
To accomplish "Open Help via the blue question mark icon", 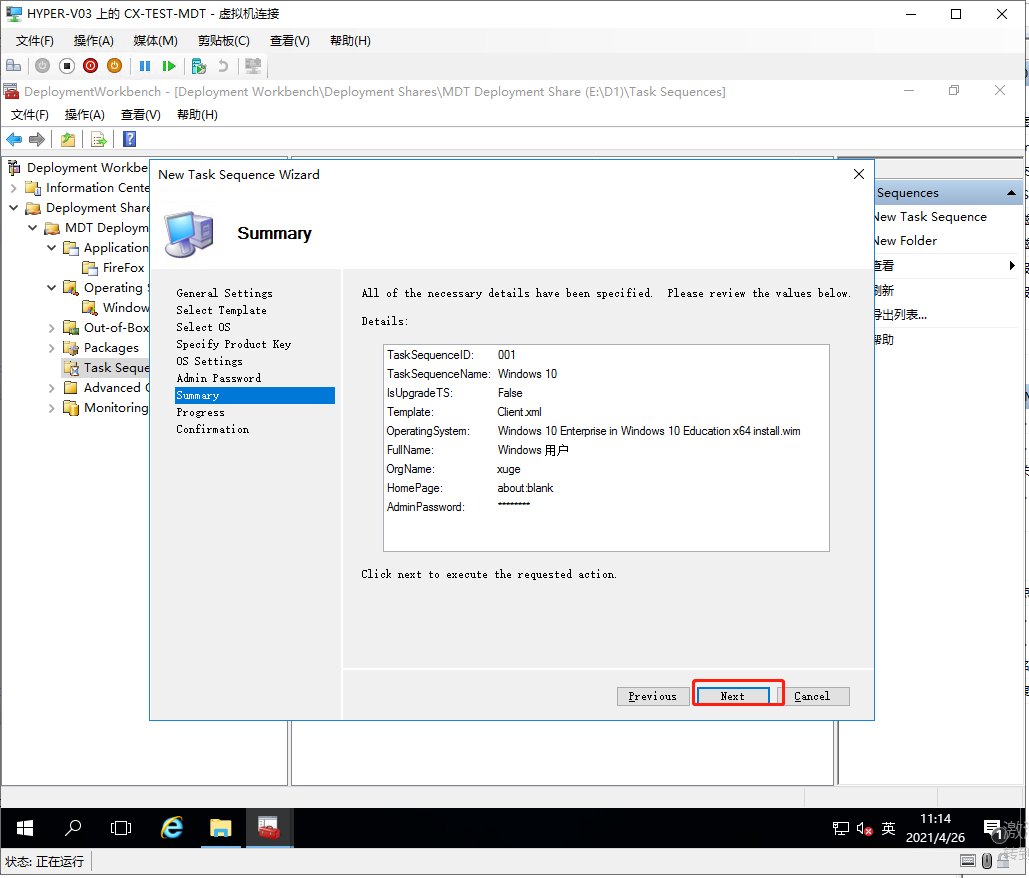I will tap(129, 139).
